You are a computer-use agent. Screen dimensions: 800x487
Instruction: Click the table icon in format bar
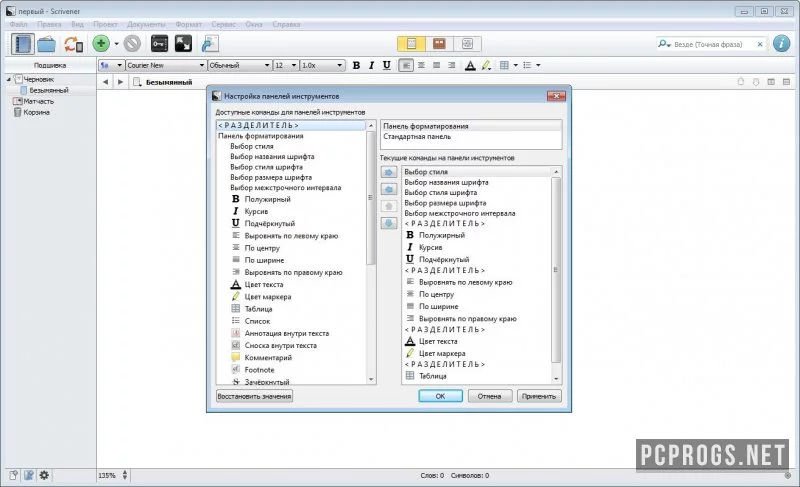tap(504, 65)
